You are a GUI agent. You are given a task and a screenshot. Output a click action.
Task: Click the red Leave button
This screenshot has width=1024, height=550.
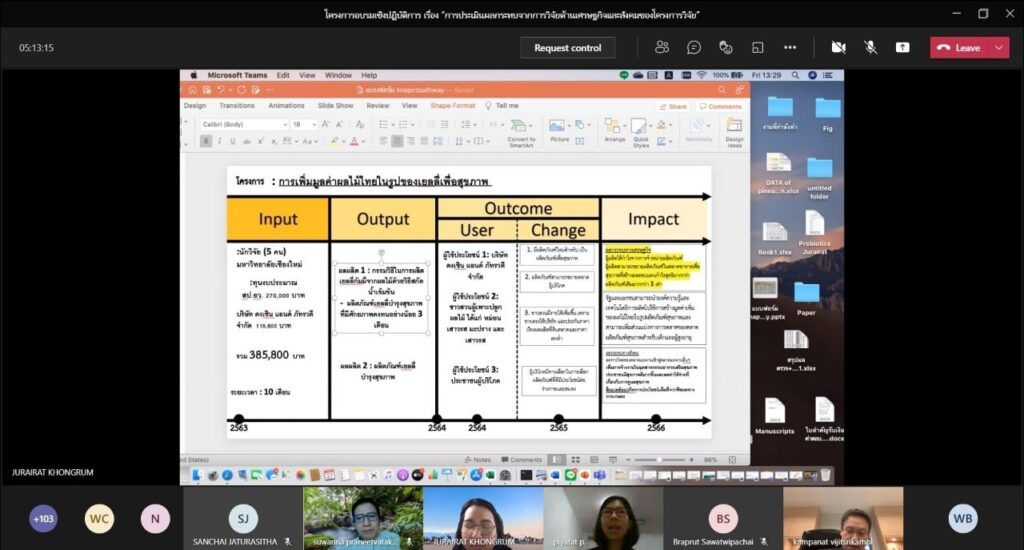pos(959,47)
